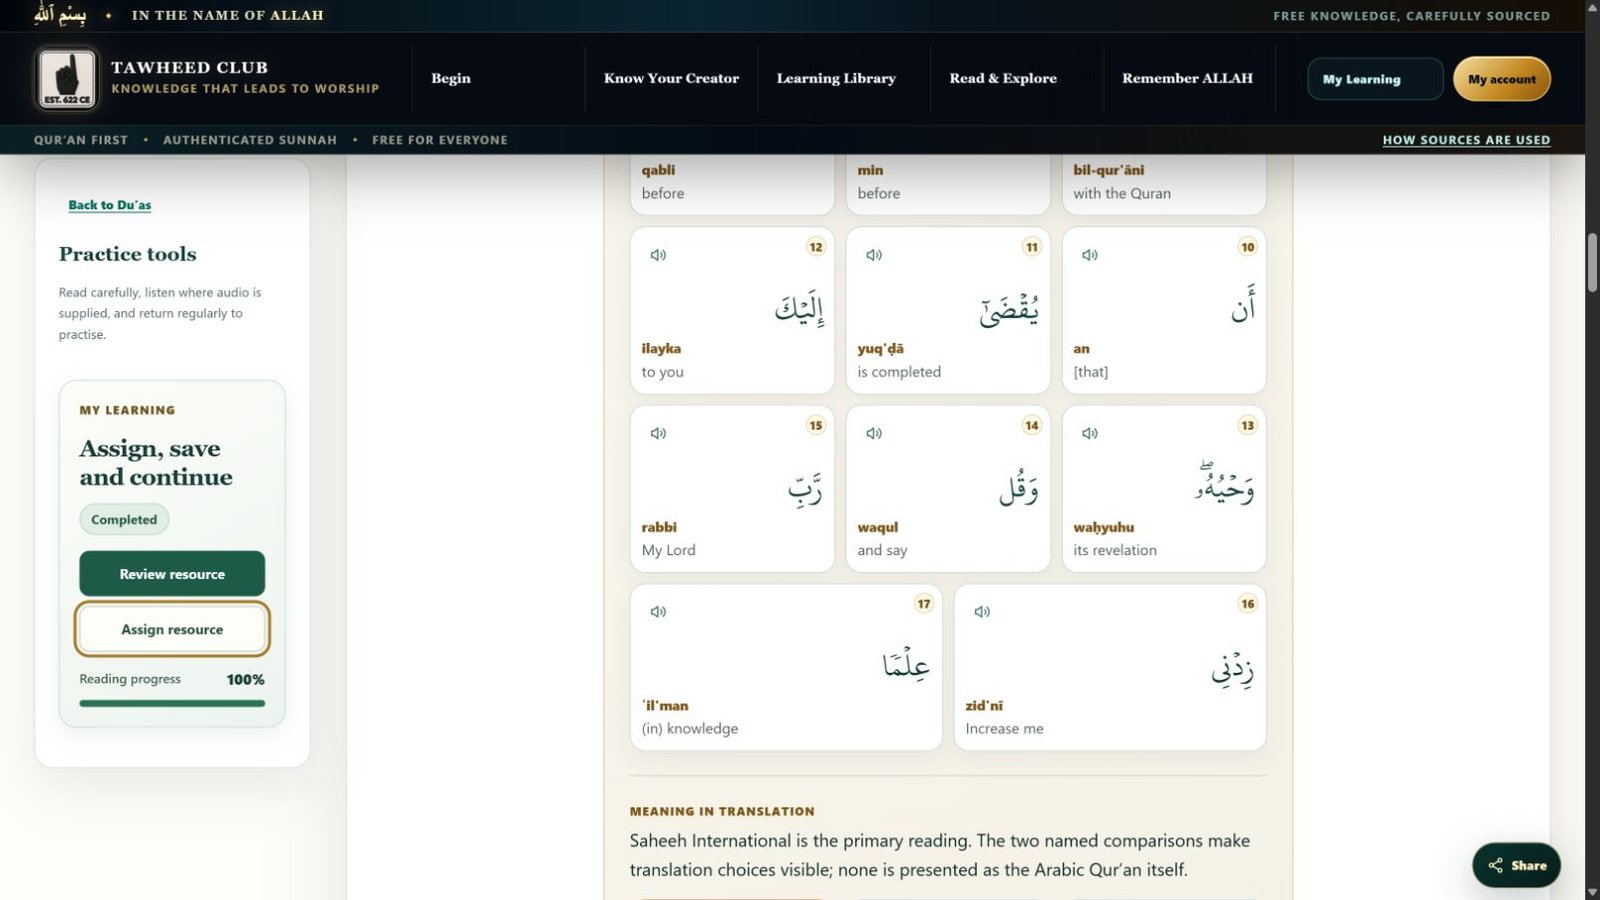Screen dimensions: 1600x900
Task: Click the reading progress bar
Action: pyautogui.click(x=172, y=703)
